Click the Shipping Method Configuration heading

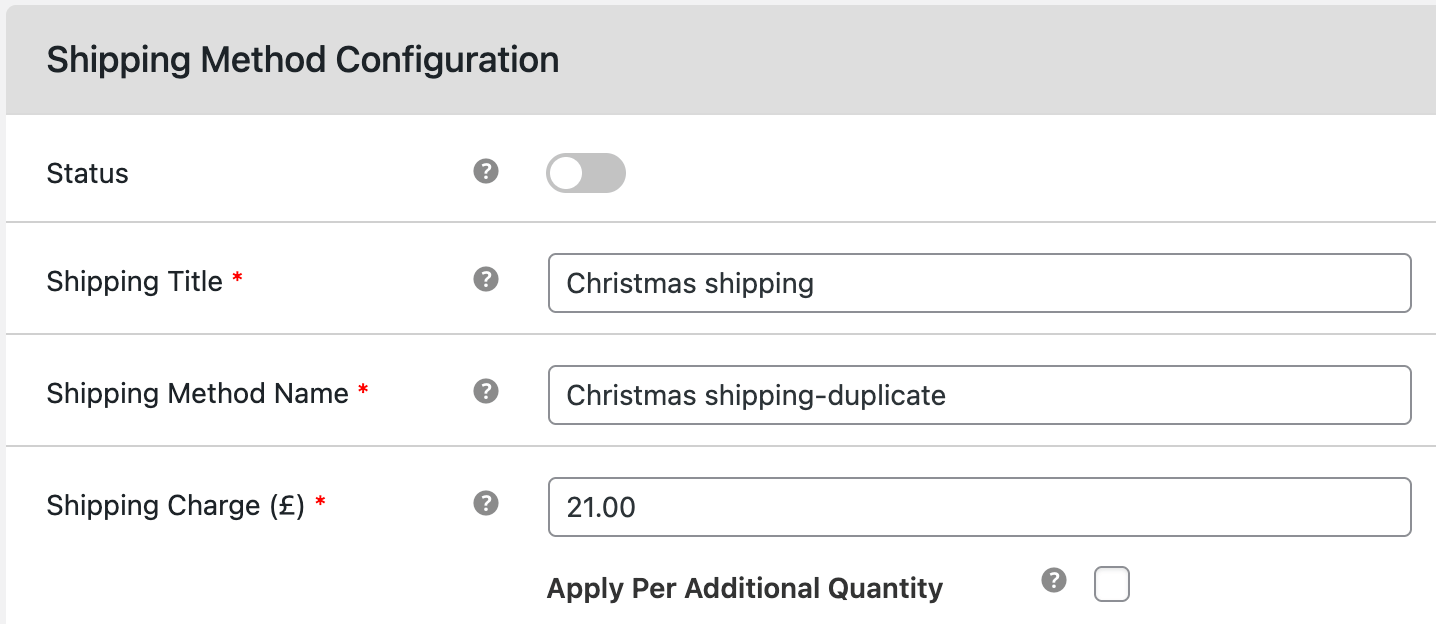(x=302, y=60)
